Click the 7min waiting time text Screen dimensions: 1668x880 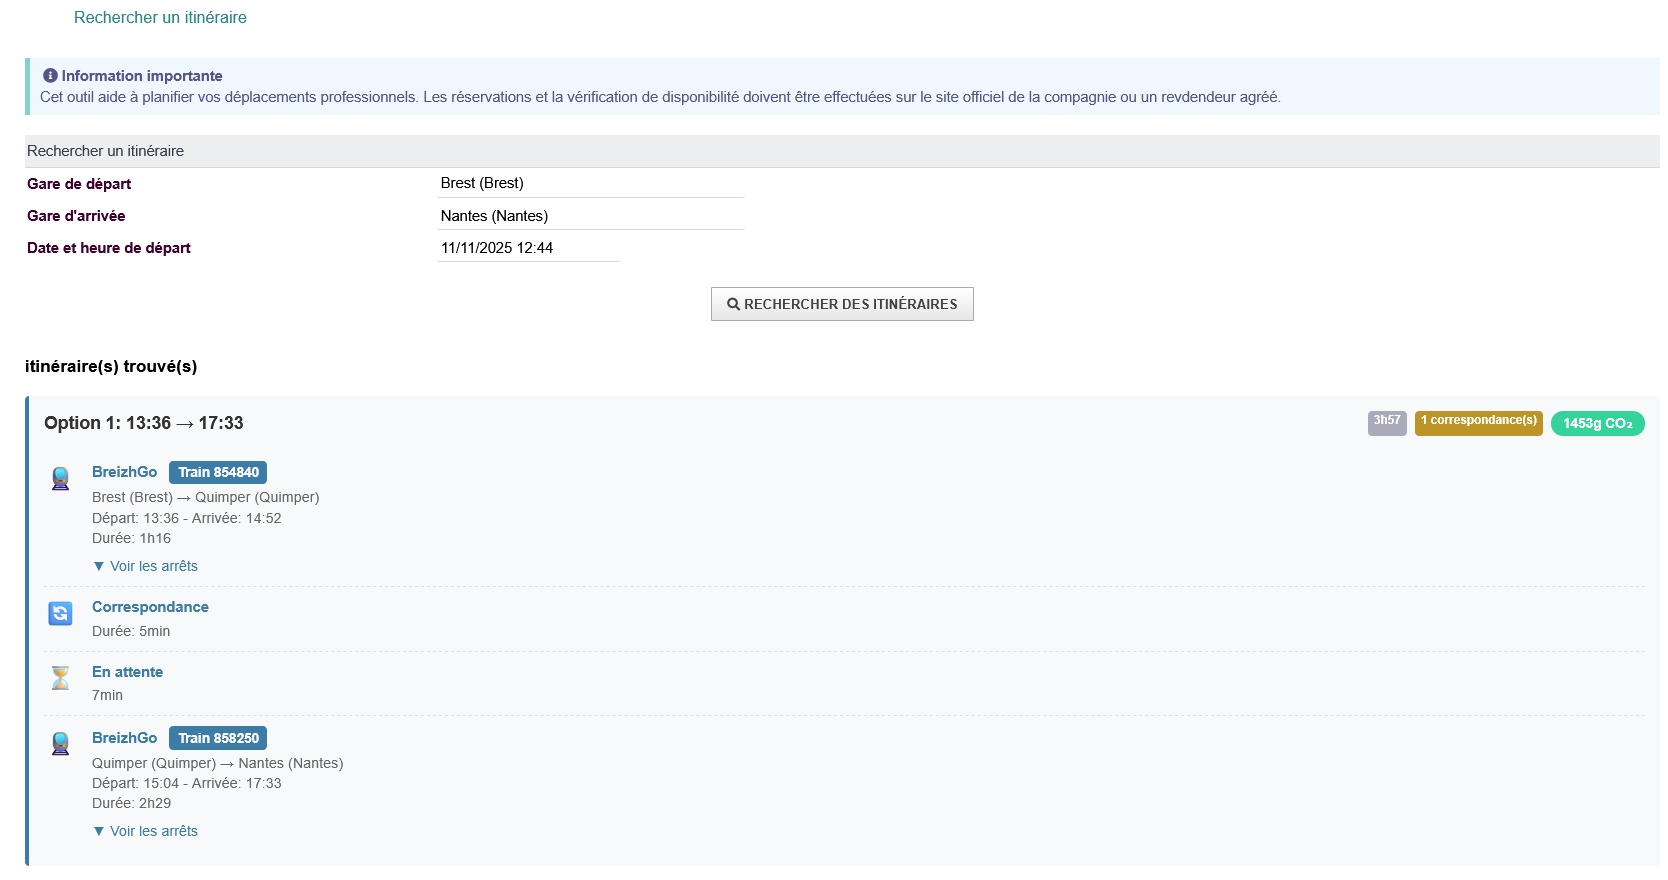107,695
